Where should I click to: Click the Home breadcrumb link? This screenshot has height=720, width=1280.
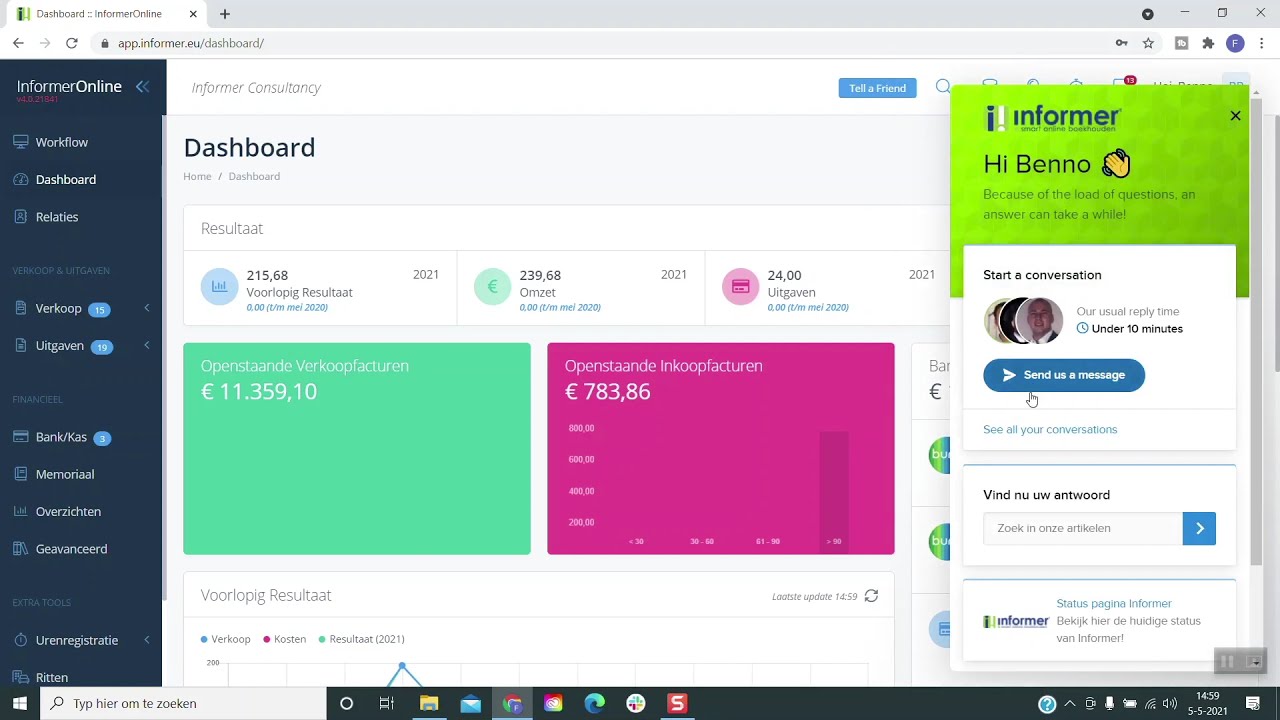pos(197,176)
